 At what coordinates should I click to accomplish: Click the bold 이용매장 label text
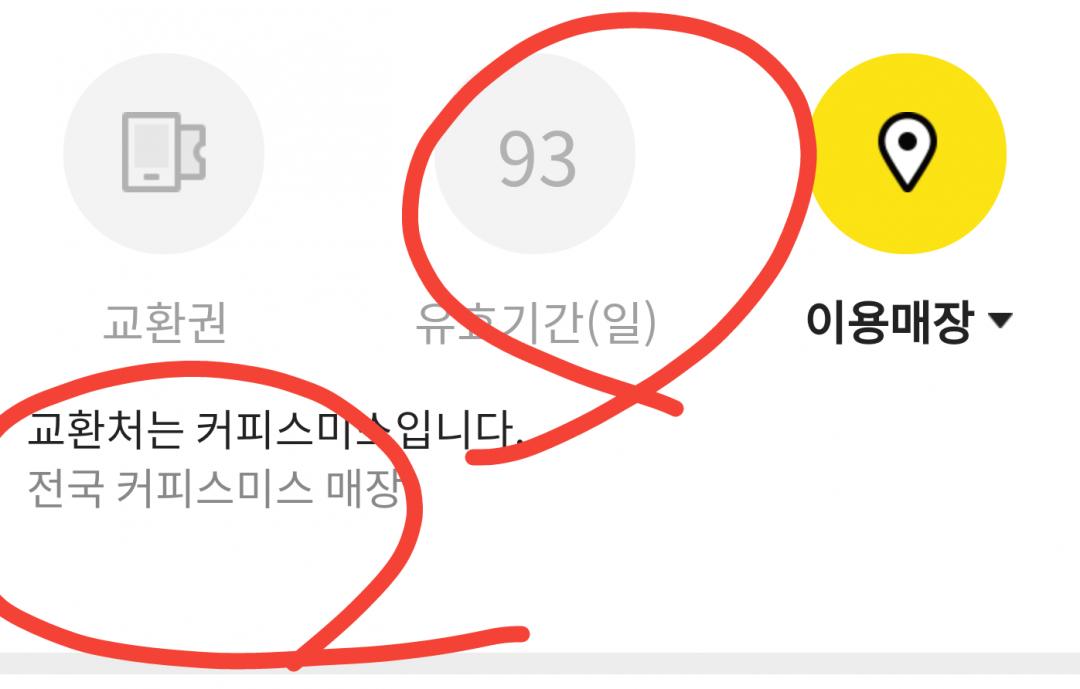pos(889,322)
